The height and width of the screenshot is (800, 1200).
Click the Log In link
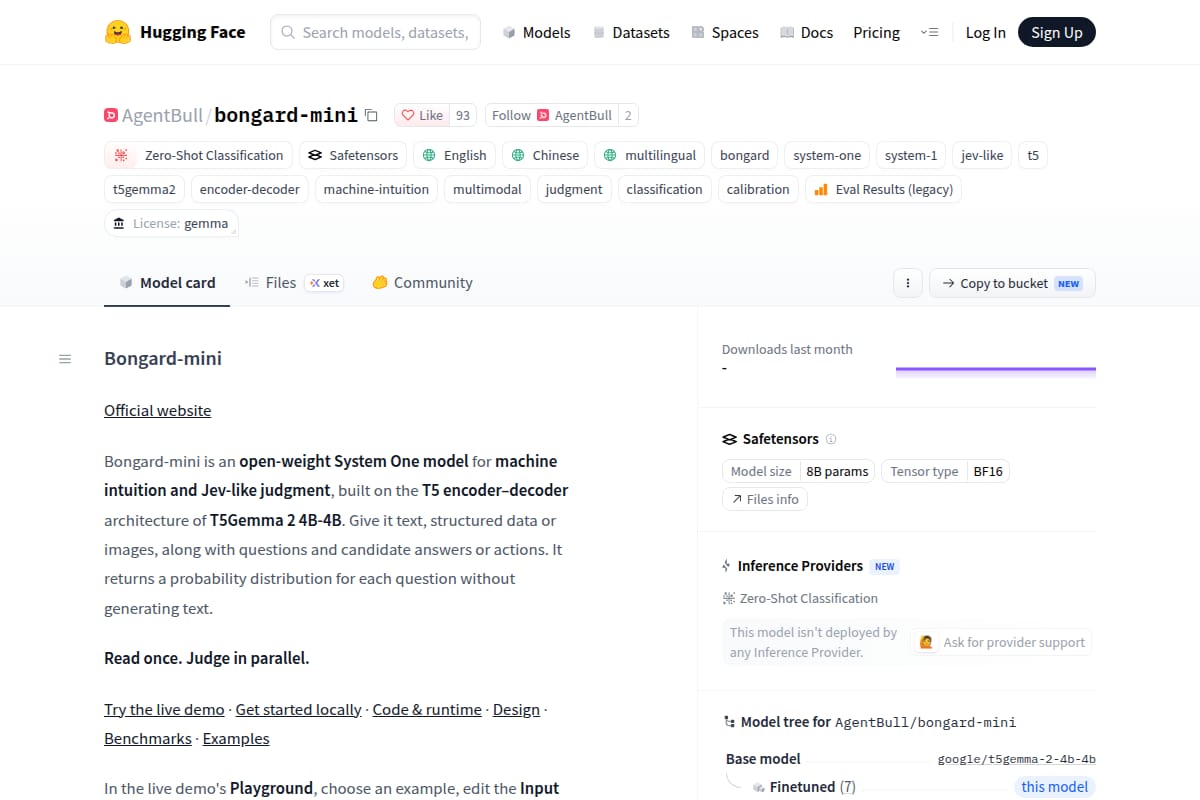pos(986,32)
